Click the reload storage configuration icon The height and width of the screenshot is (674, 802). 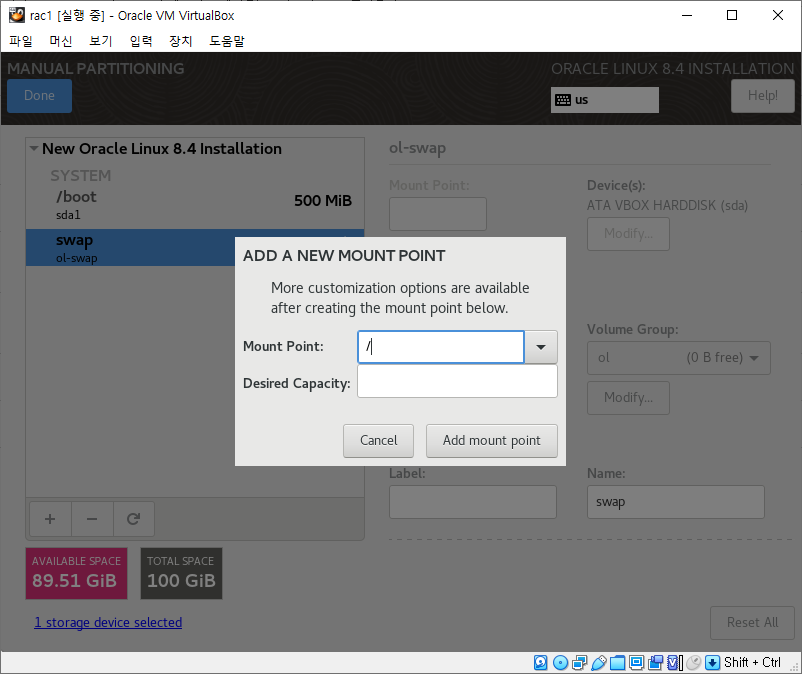click(x=133, y=519)
